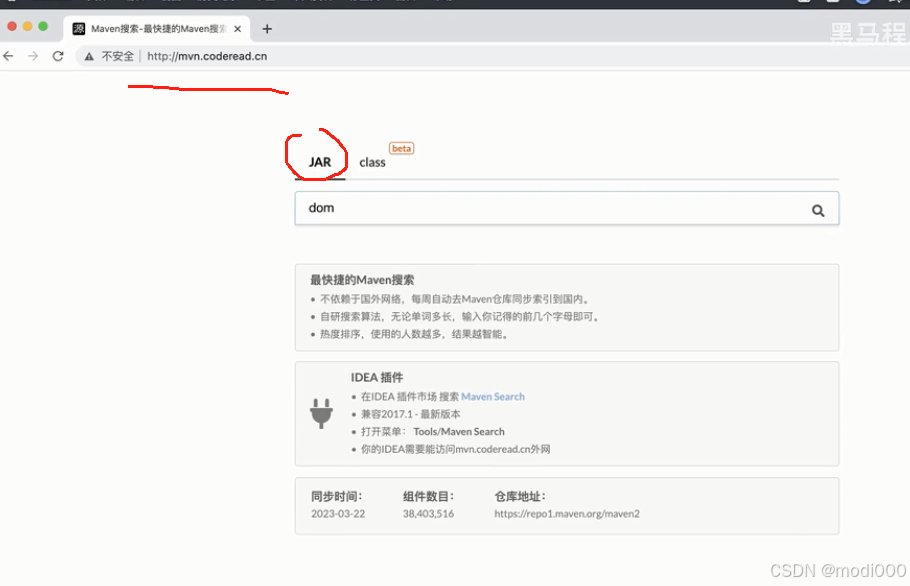Reload the page with the refresh icon
This screenshot has width=910, height=586.
click(58, 56)
